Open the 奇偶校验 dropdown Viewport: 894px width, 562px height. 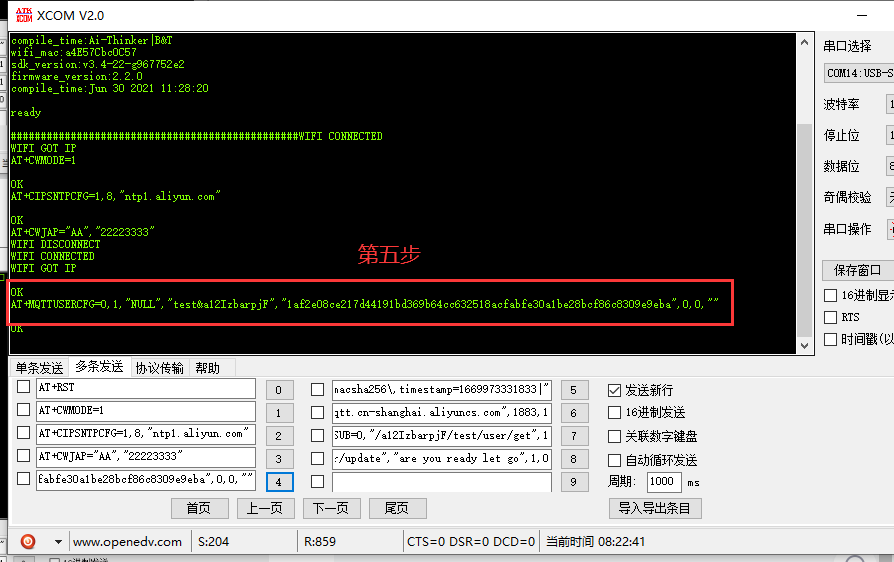click(890, 197)
